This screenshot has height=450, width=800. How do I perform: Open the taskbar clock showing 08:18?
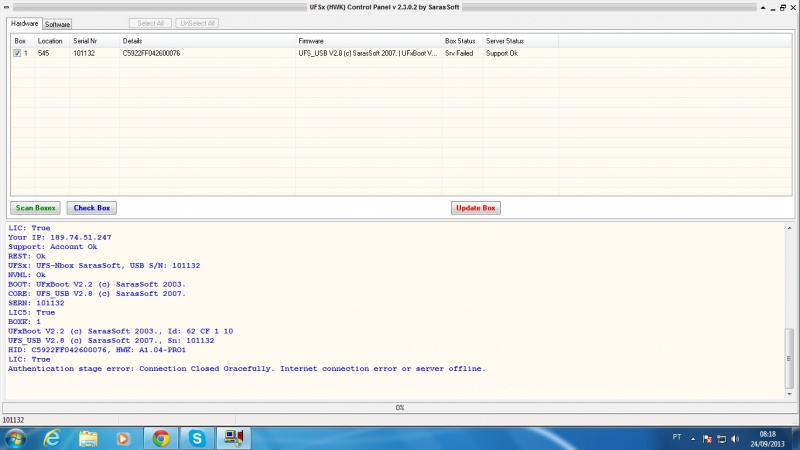[x=767, y=439]
